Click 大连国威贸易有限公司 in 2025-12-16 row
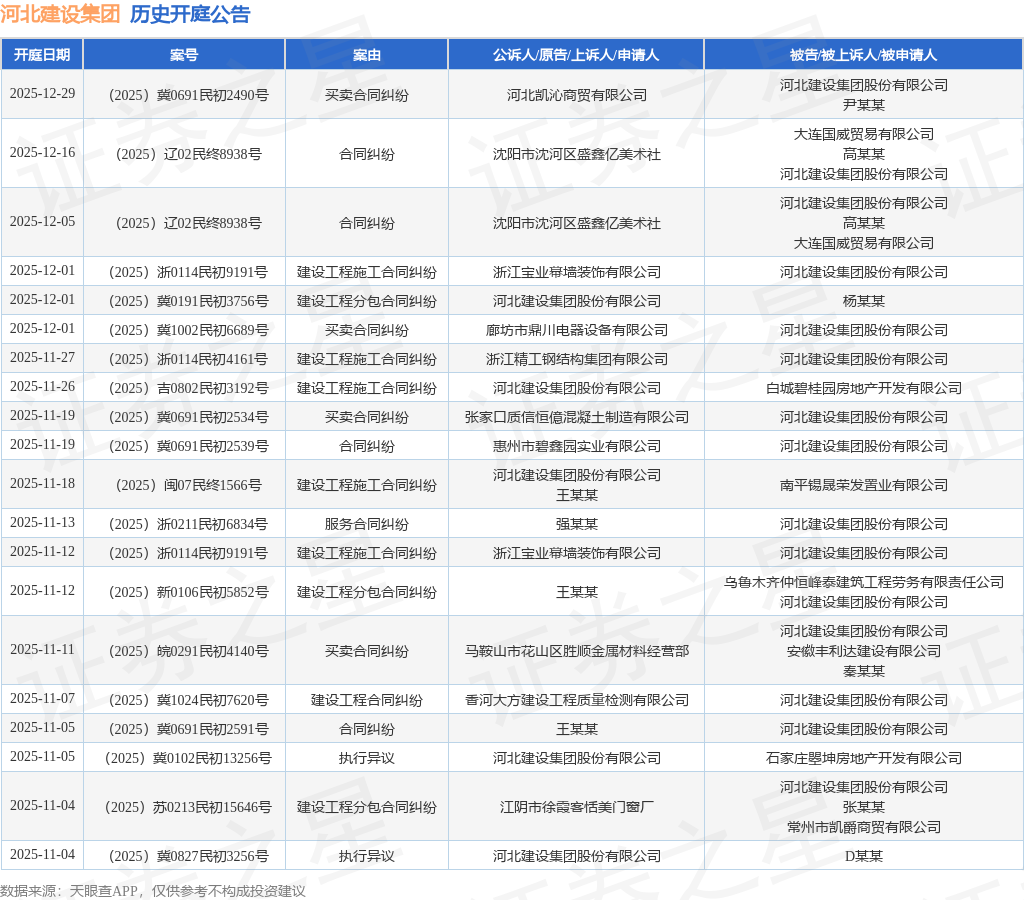Screen dimensions: 1024x900 863,135
